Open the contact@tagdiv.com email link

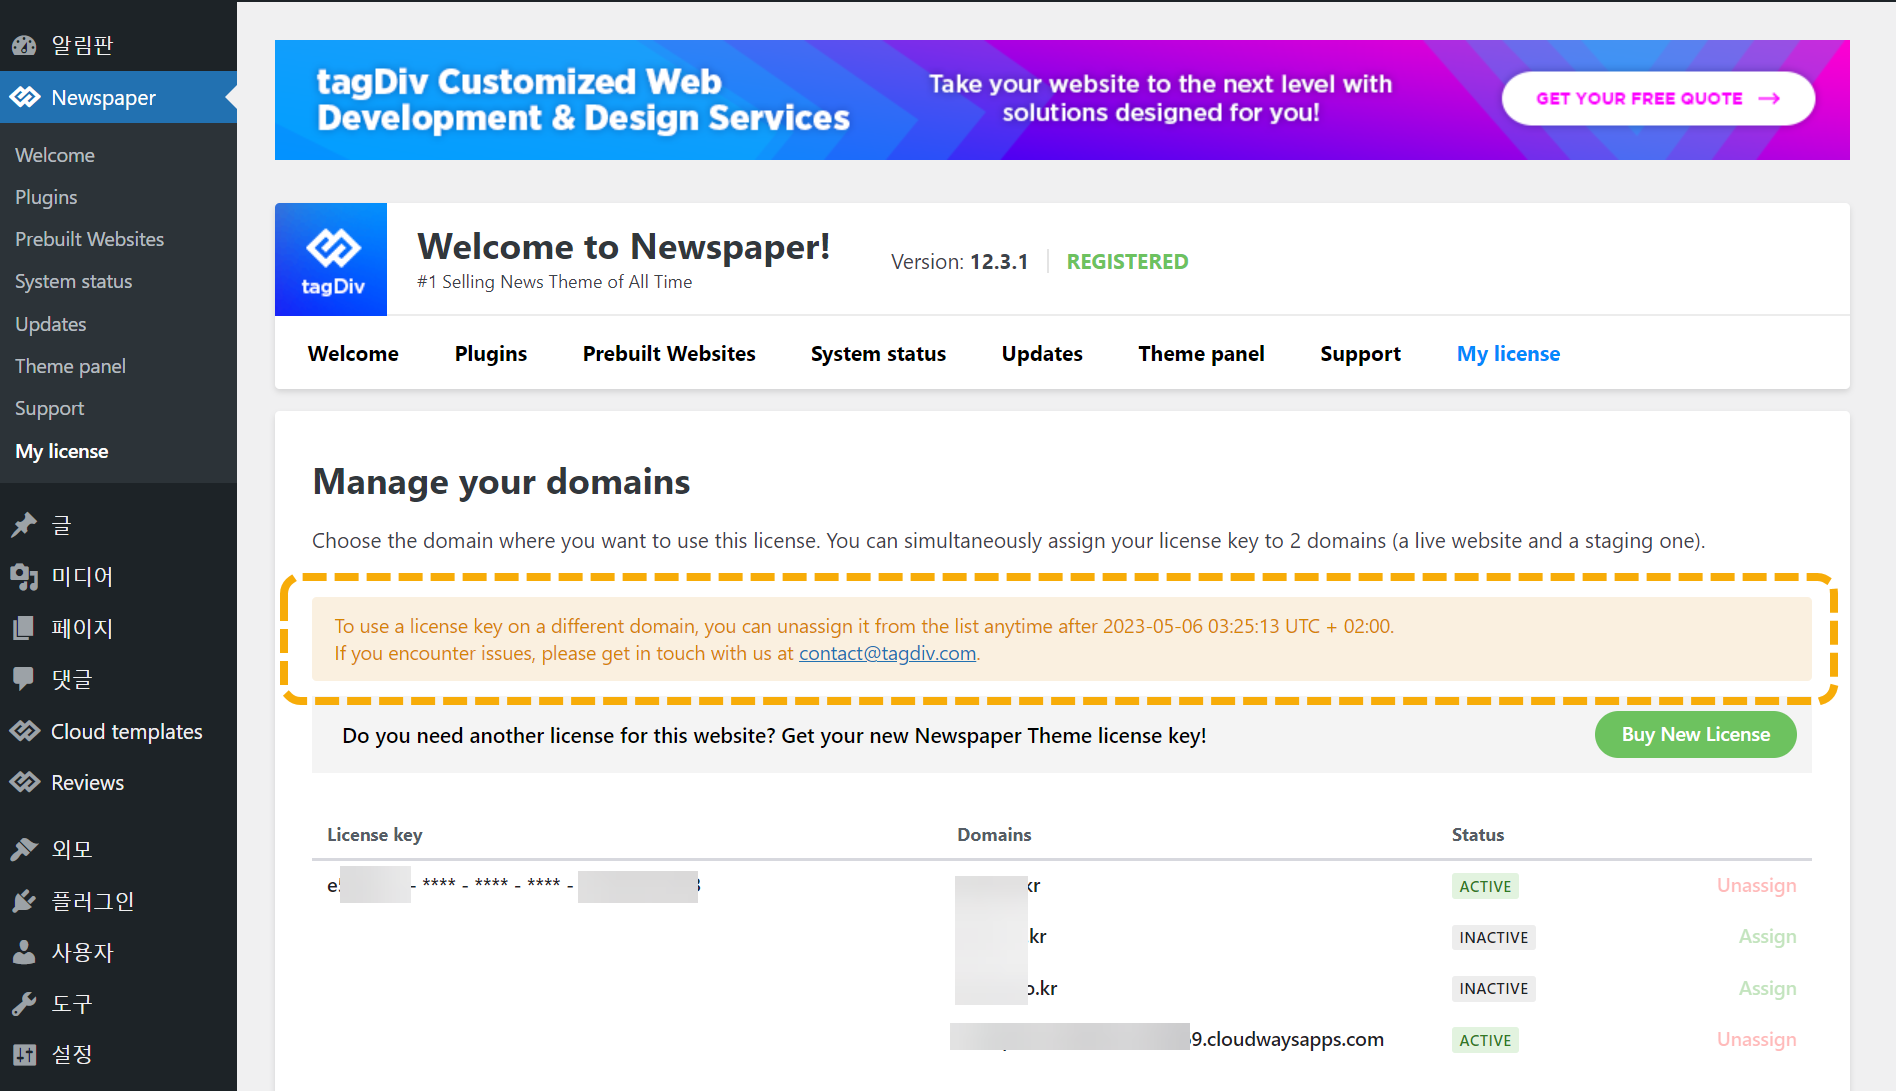887,653
